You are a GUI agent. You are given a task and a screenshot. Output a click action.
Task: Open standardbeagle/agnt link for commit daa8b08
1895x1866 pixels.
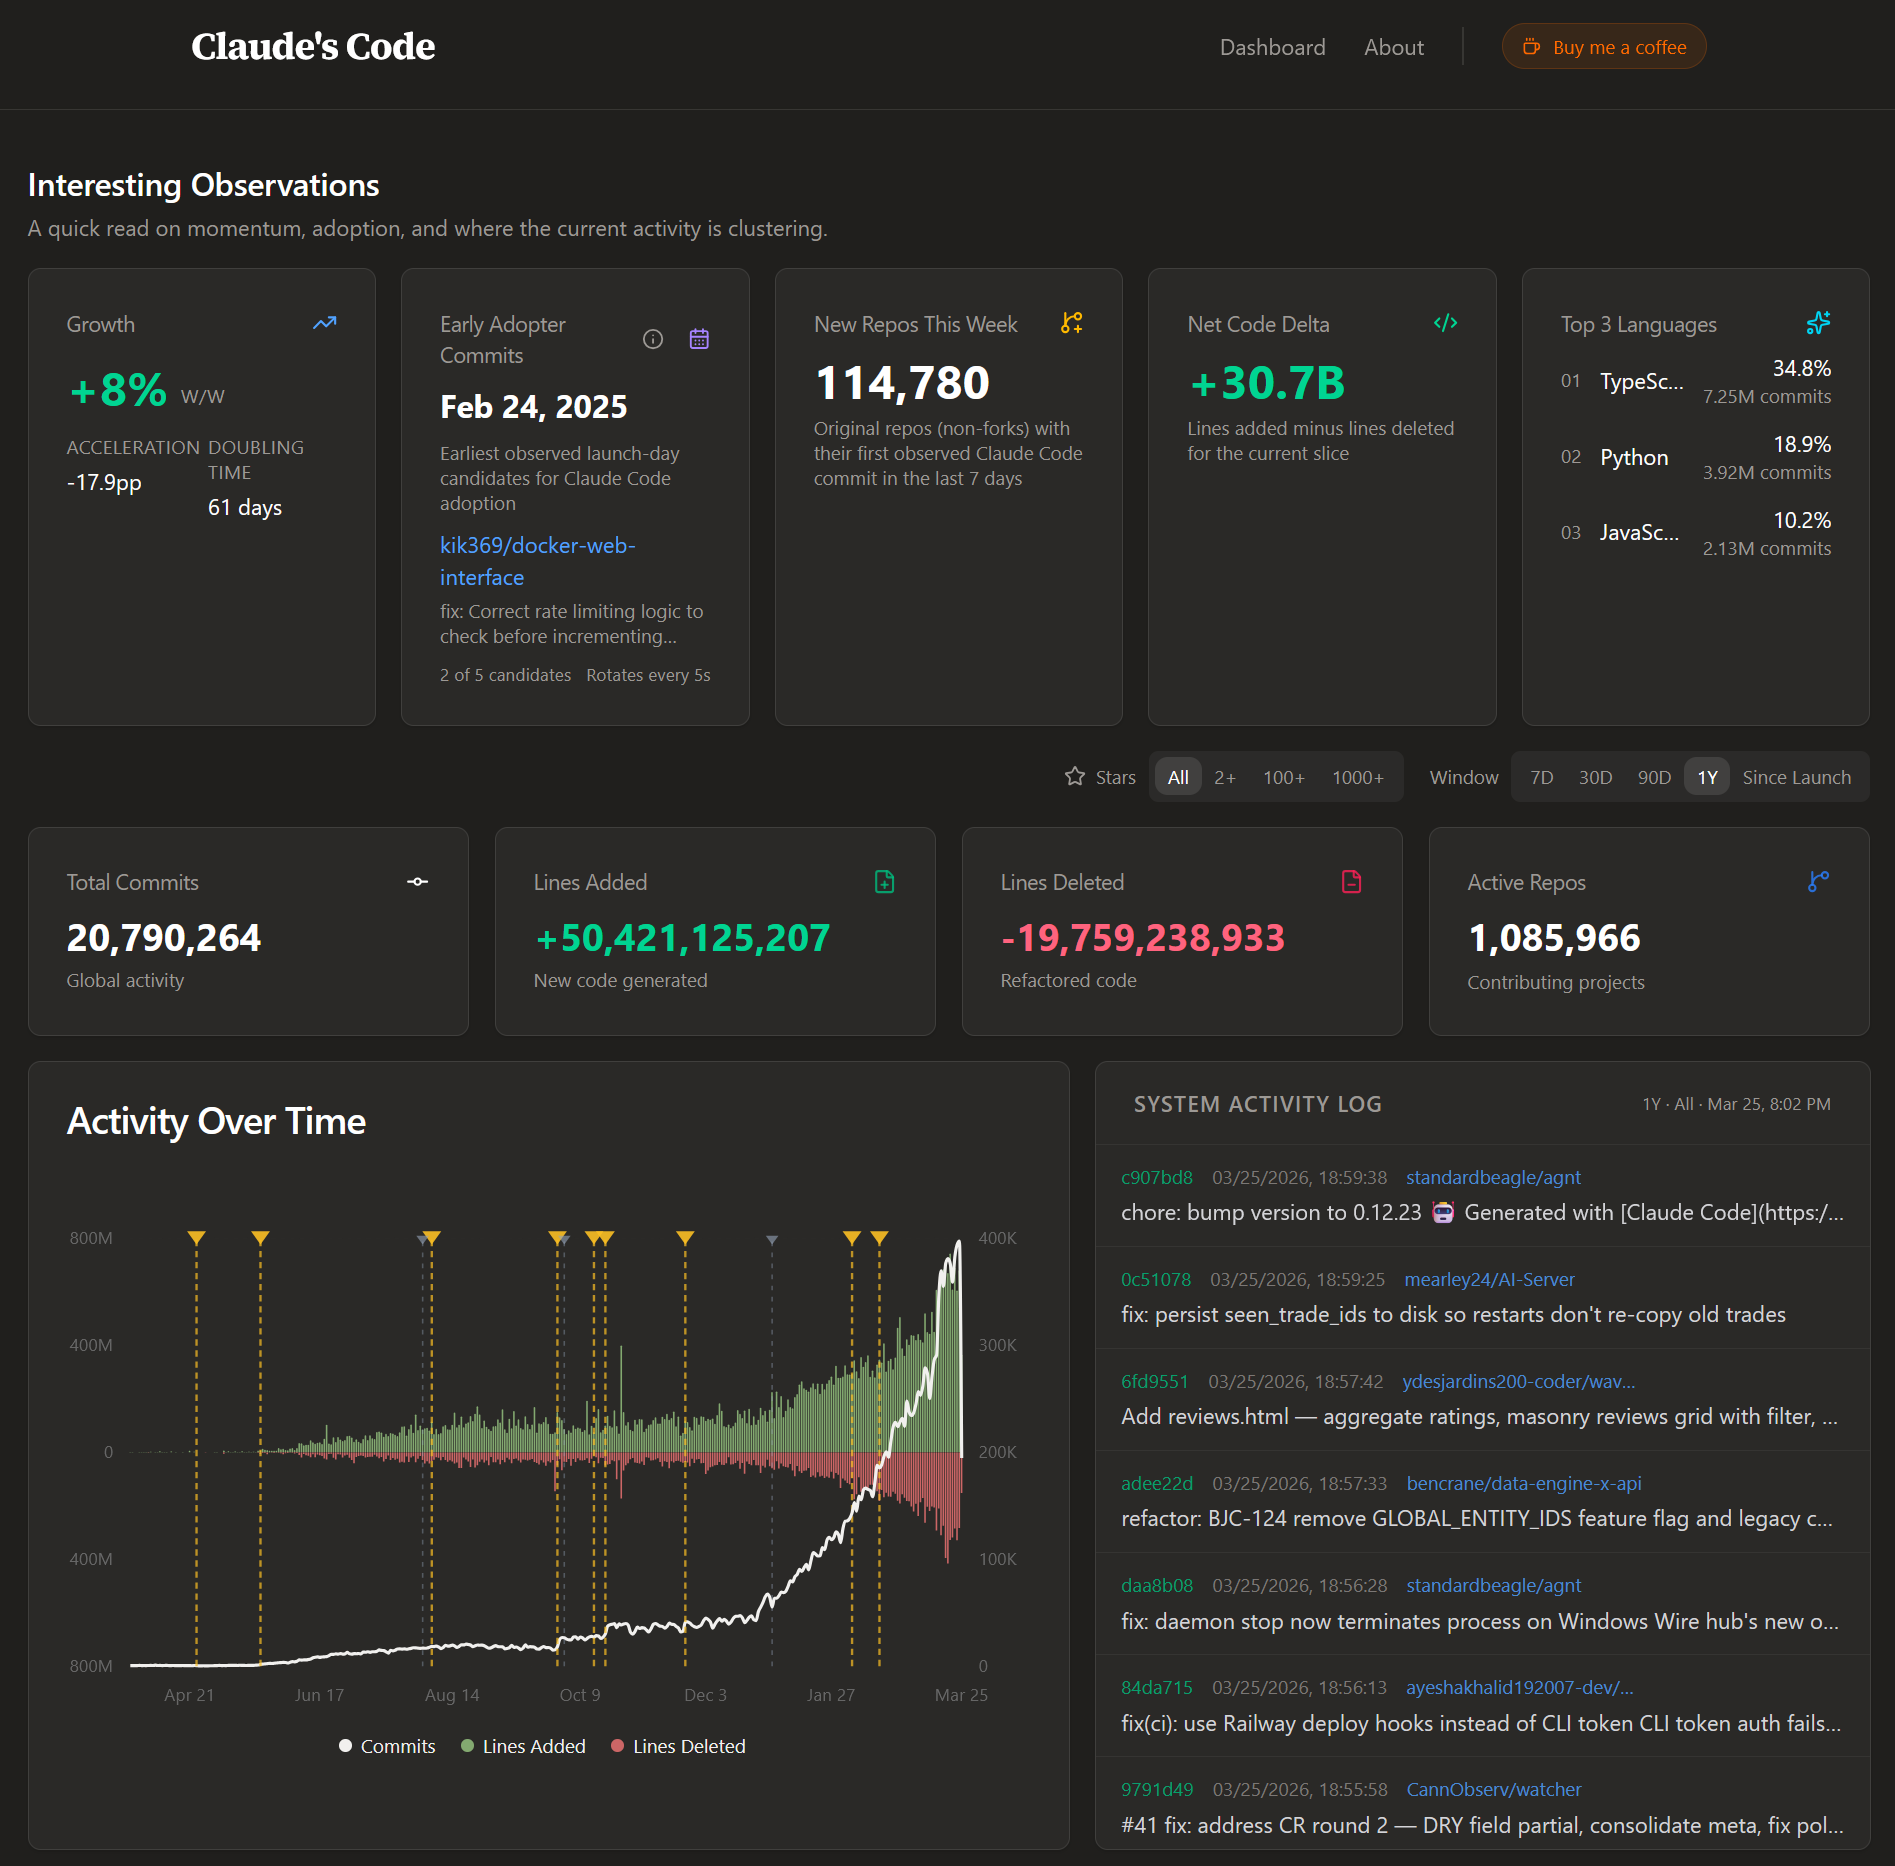click(x=1493, y=1585)
